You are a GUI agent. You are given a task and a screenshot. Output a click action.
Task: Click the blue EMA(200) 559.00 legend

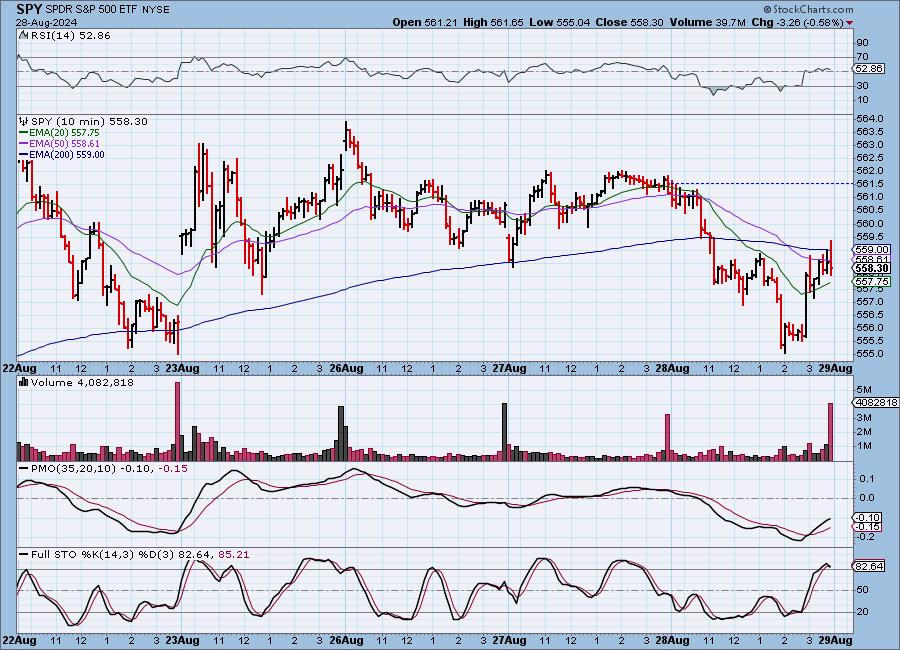click(x=67, y=154)
